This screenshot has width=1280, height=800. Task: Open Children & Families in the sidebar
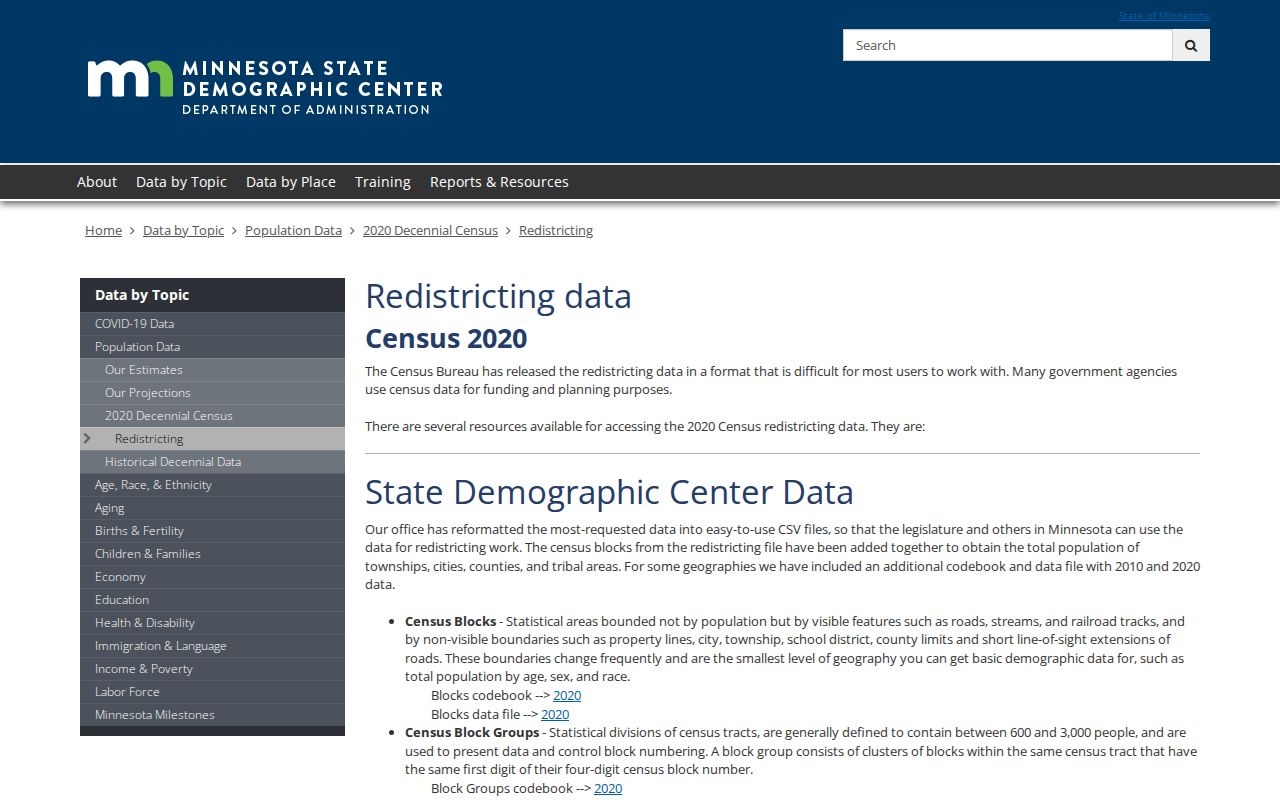212,554
